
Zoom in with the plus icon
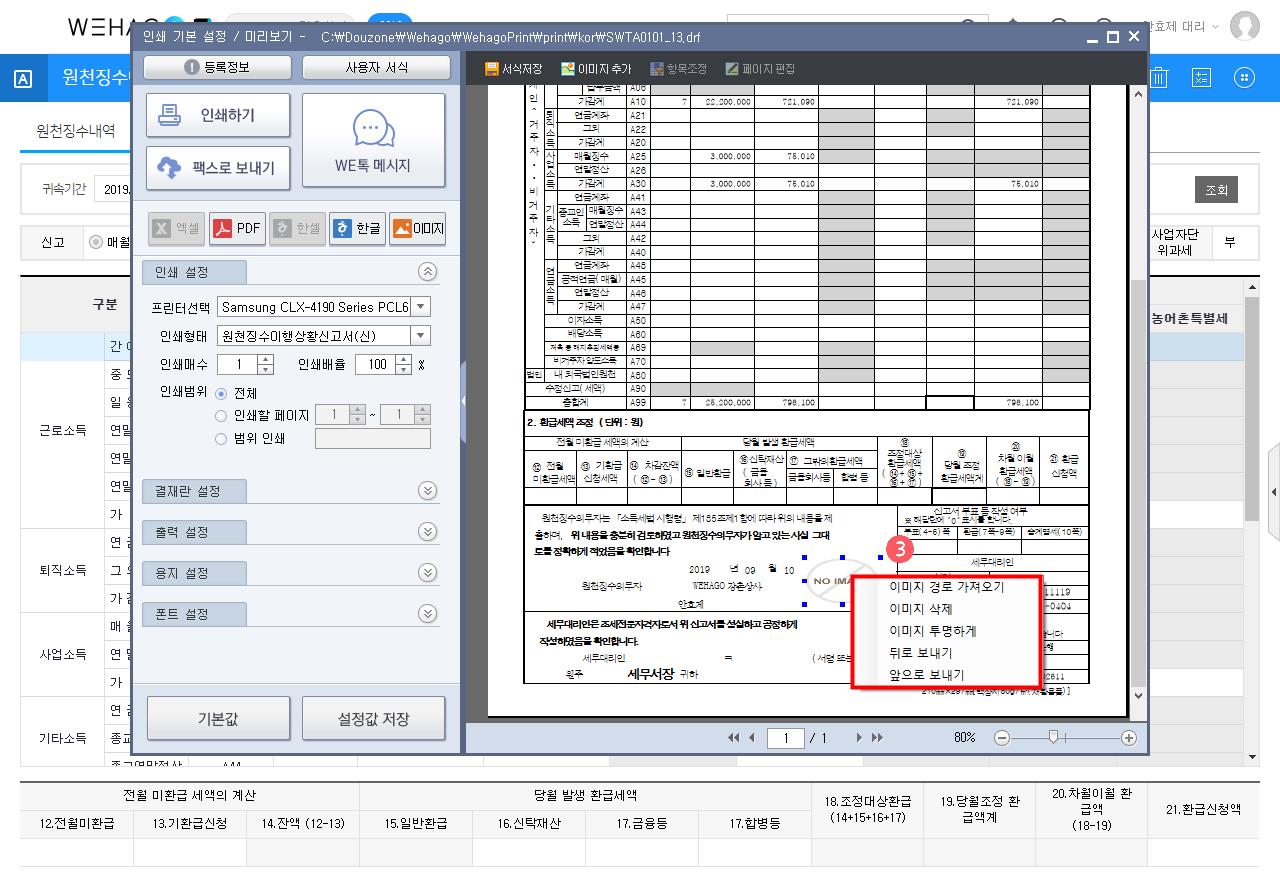pos(1129,738)
